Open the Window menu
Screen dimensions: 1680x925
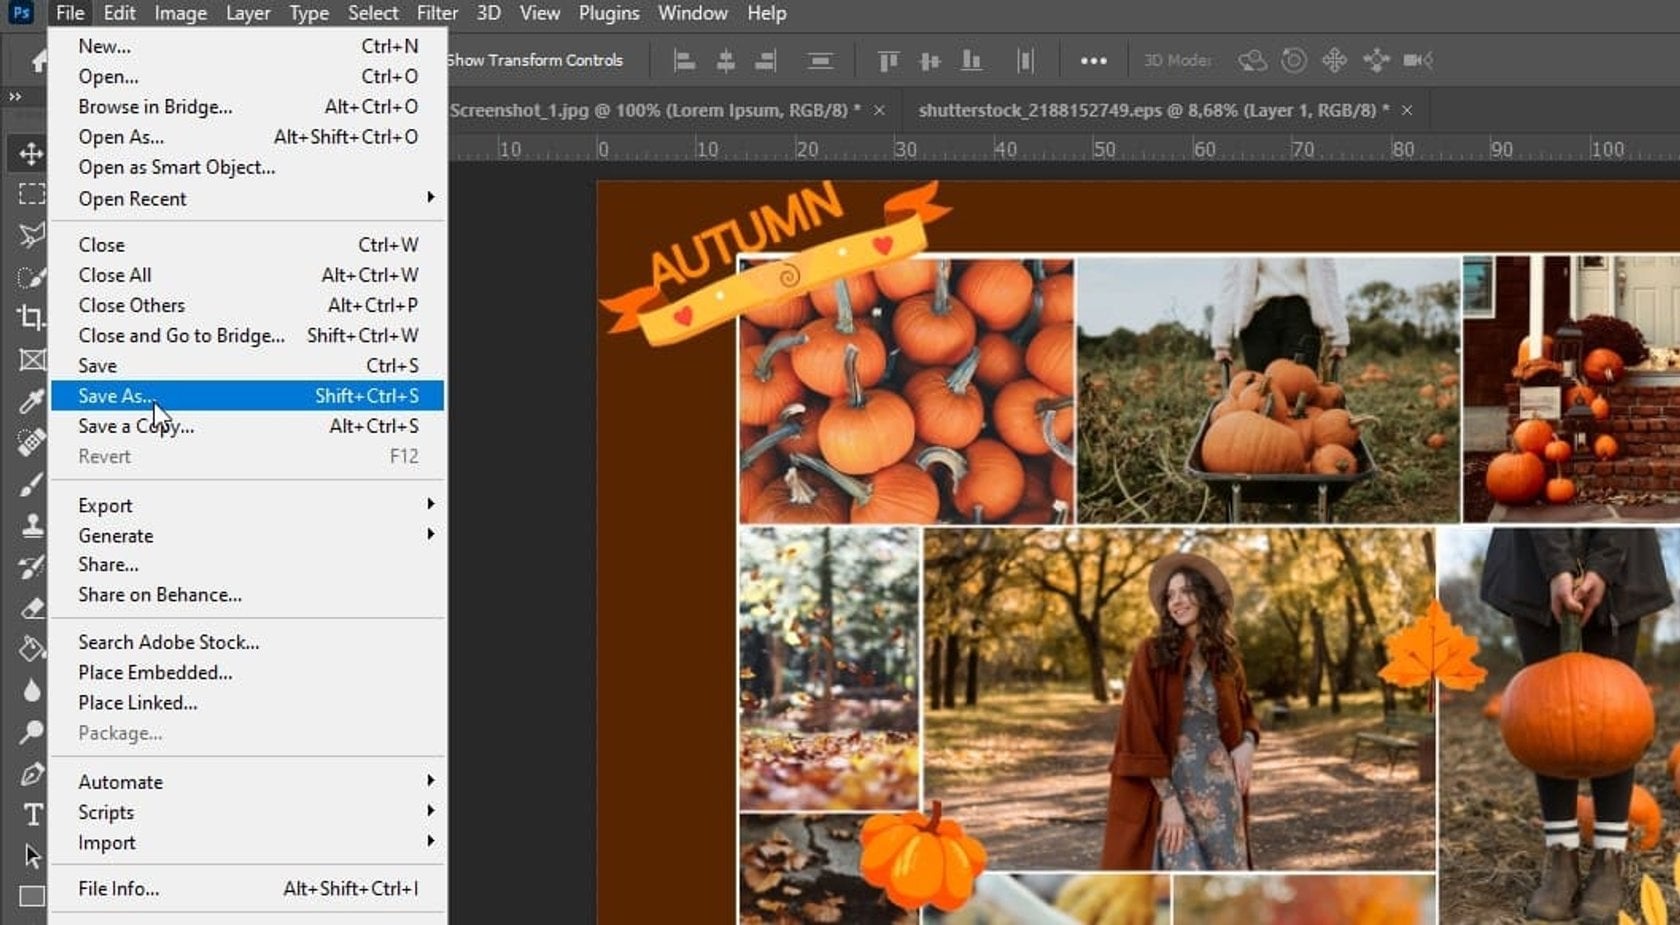pos(693,13)
